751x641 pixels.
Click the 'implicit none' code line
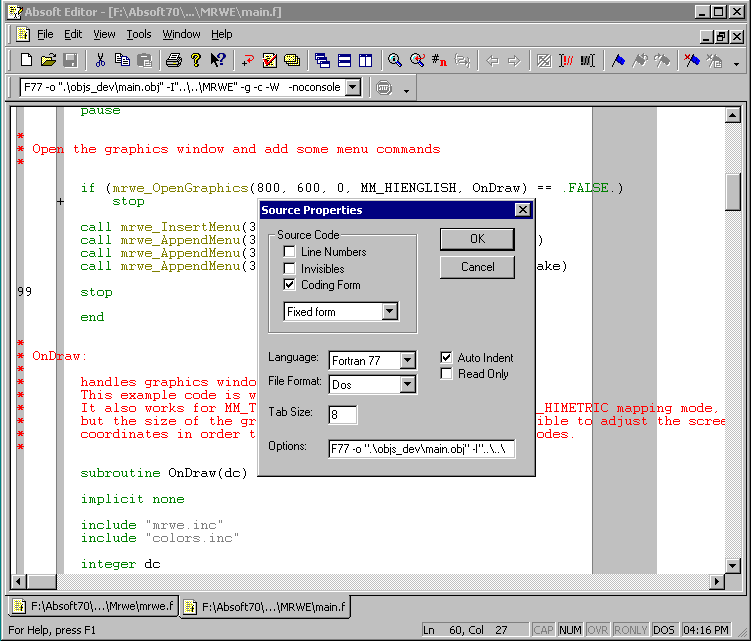(x=132, y=499)
